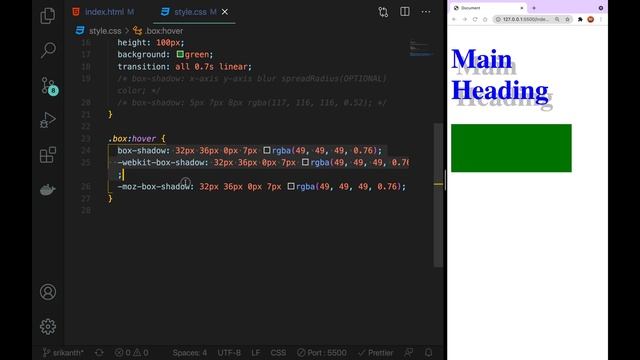Open the Accounts menu icon

[48, 292]
